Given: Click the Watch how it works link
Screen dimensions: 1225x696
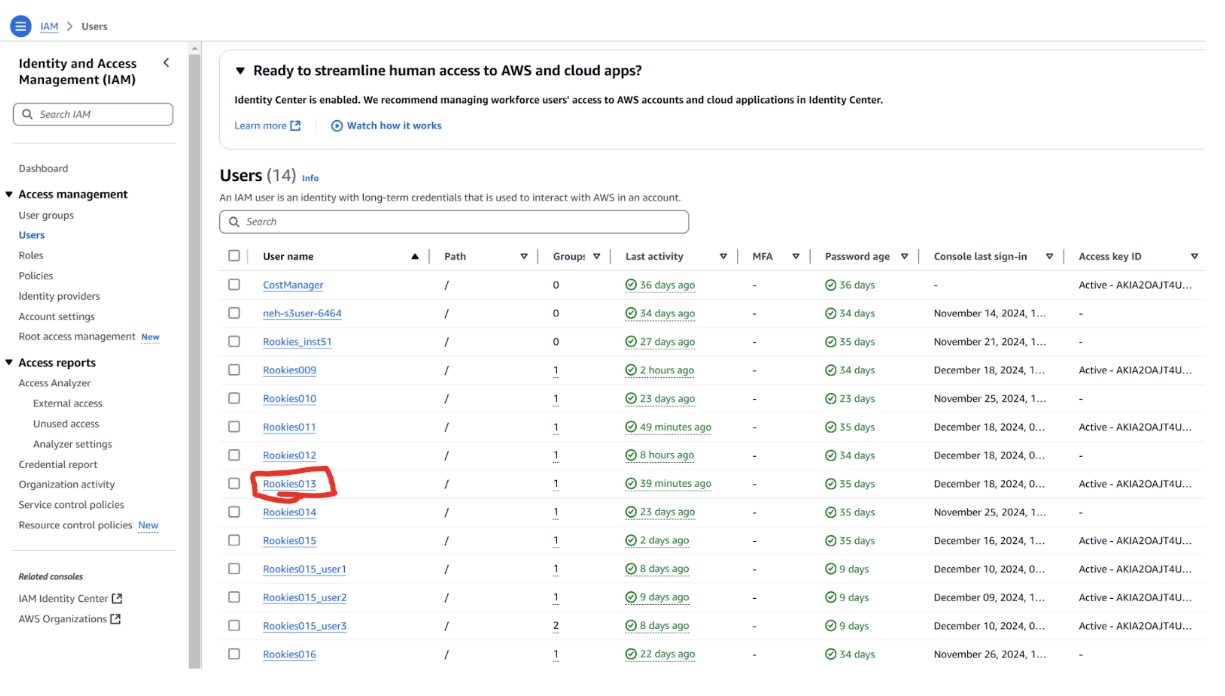Looking at the screenshot, I should pyautogui.click(x=394, y=126).
